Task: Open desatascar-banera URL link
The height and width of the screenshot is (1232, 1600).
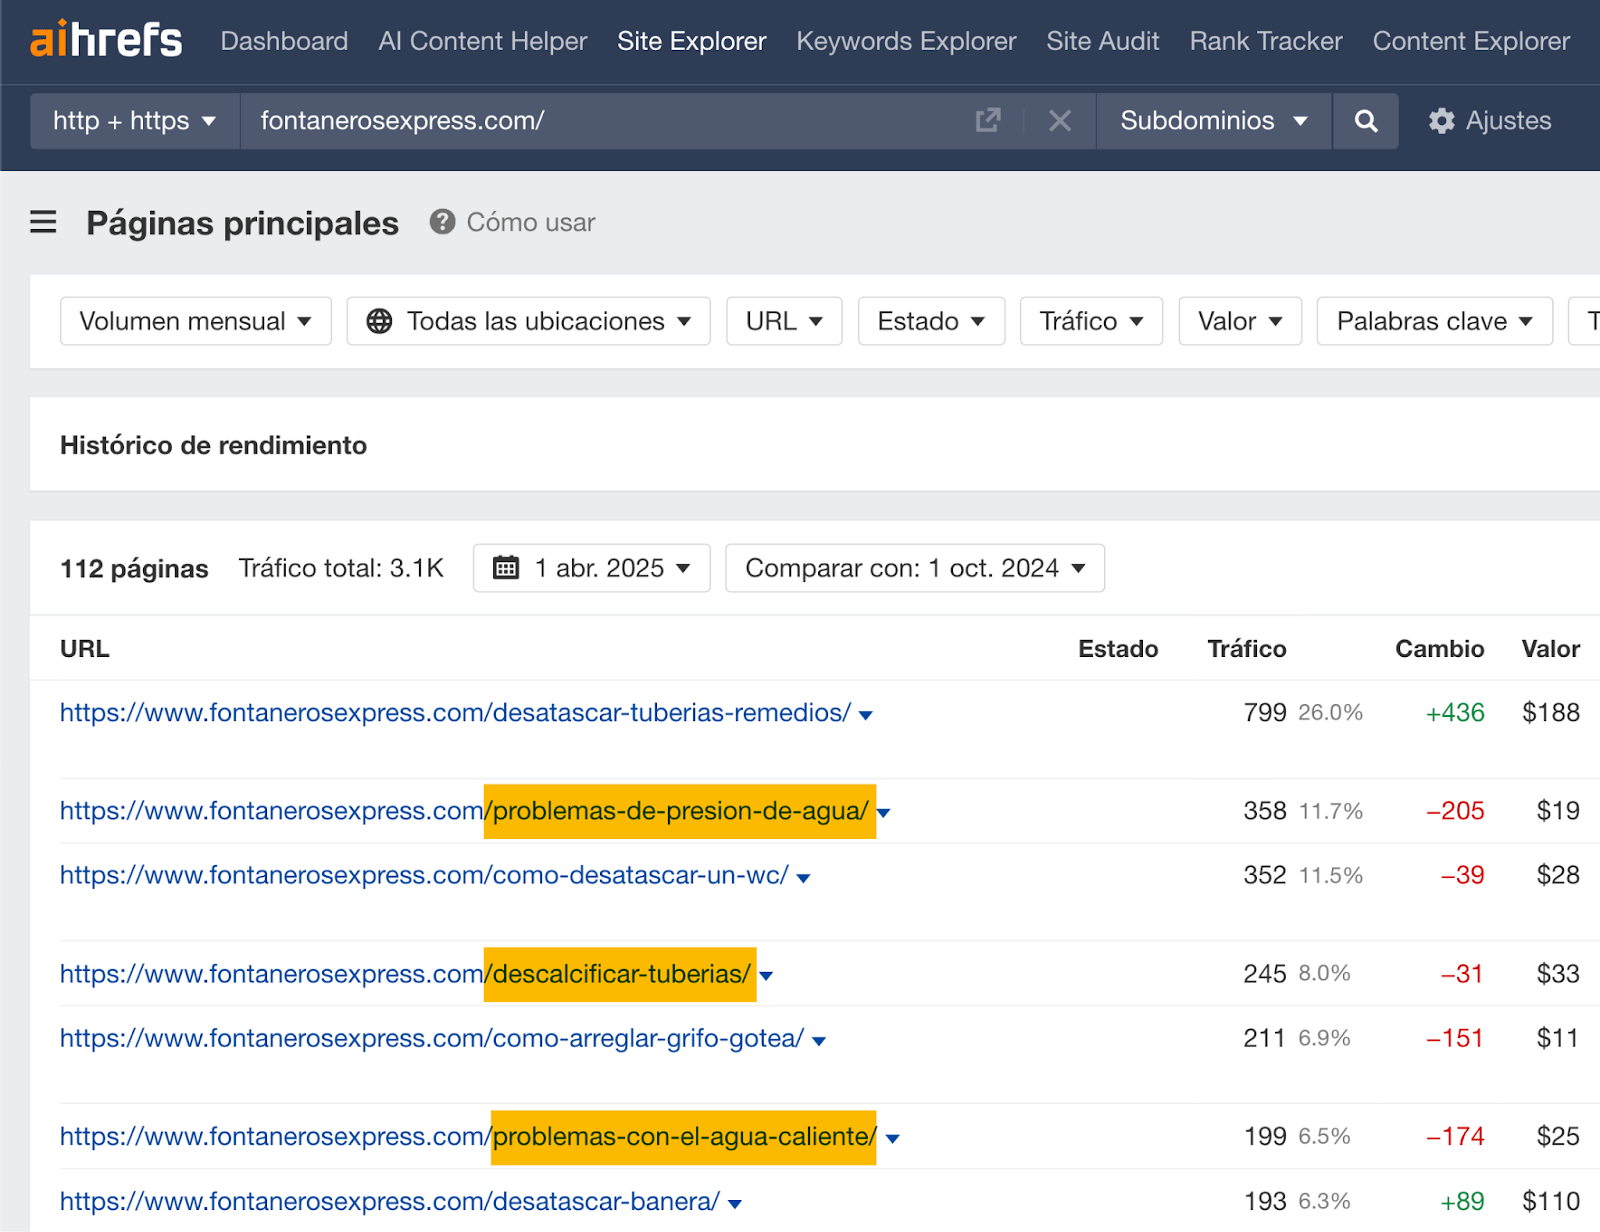Action: click(390, 1201)
